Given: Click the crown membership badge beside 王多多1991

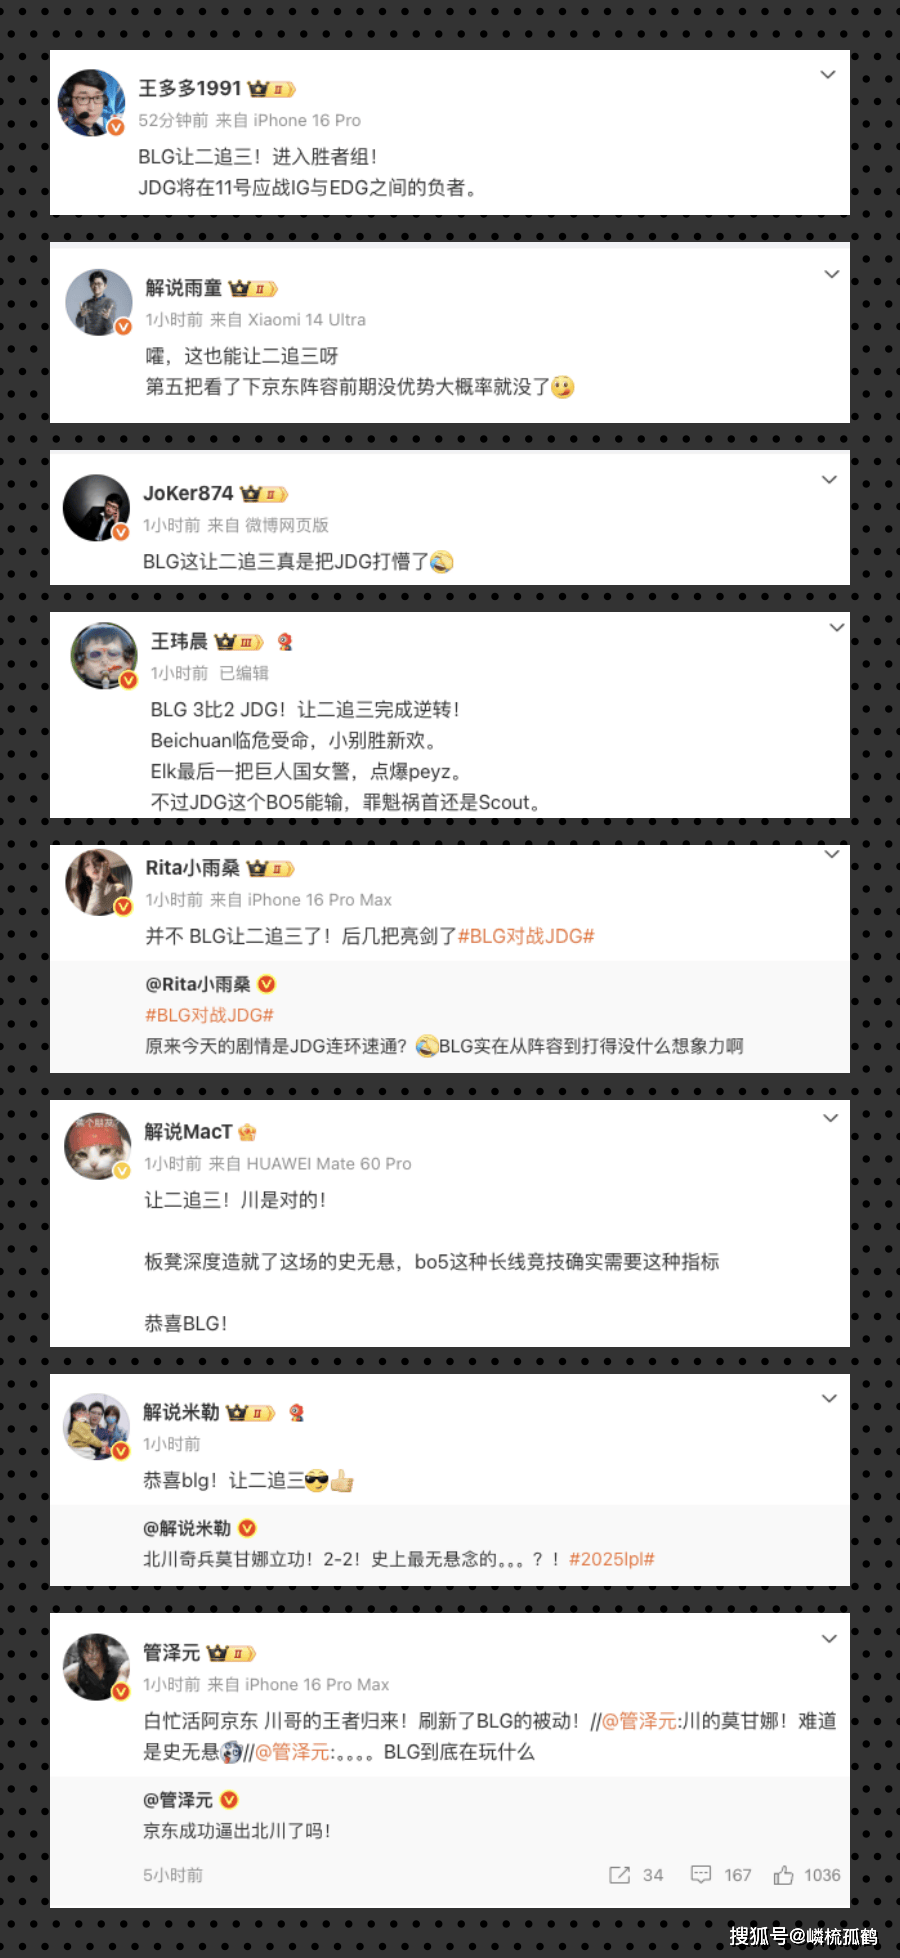Looking at the screenshot, I should 272,89.
